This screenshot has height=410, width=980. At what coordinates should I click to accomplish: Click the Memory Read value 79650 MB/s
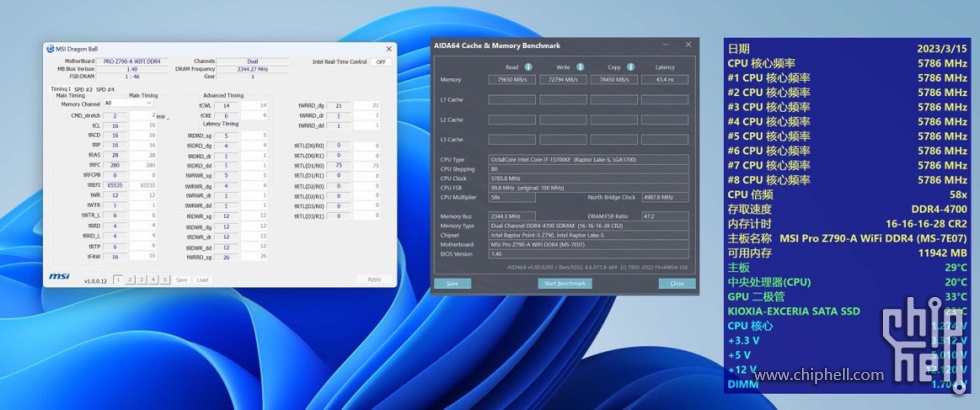point(512,80)
